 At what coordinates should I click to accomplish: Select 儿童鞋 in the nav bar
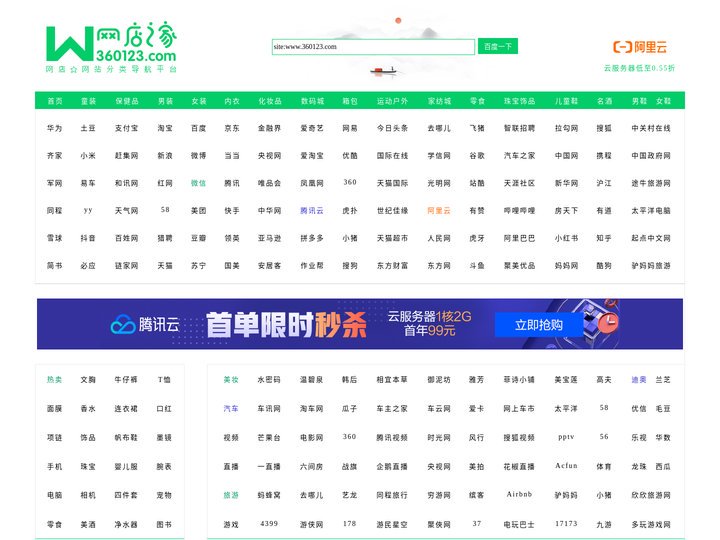coord(566,101)
